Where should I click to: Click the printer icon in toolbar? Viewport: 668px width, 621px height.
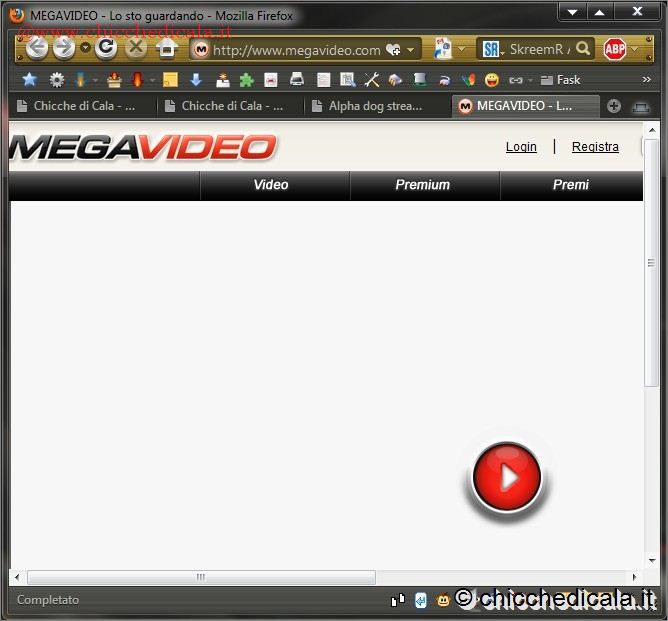[297, 80]
